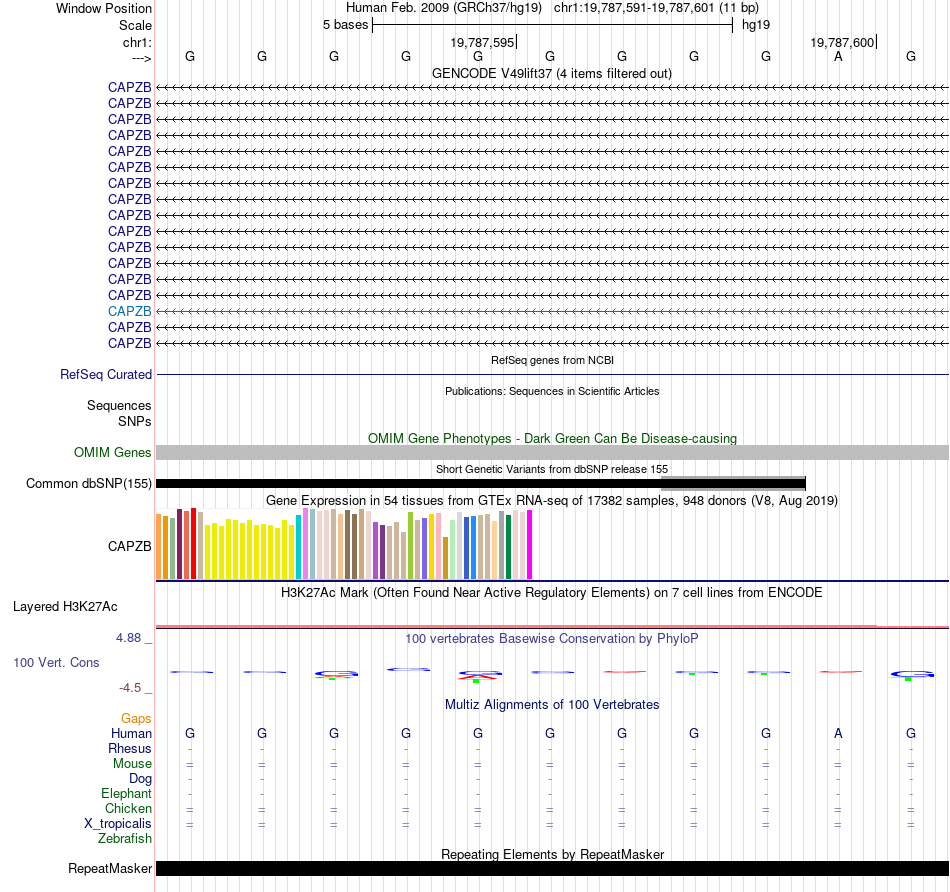Click the GTEx Gene Expression track title
This screenshot has height=892, width=950.
pyautogui.click(x=552, y=501)
